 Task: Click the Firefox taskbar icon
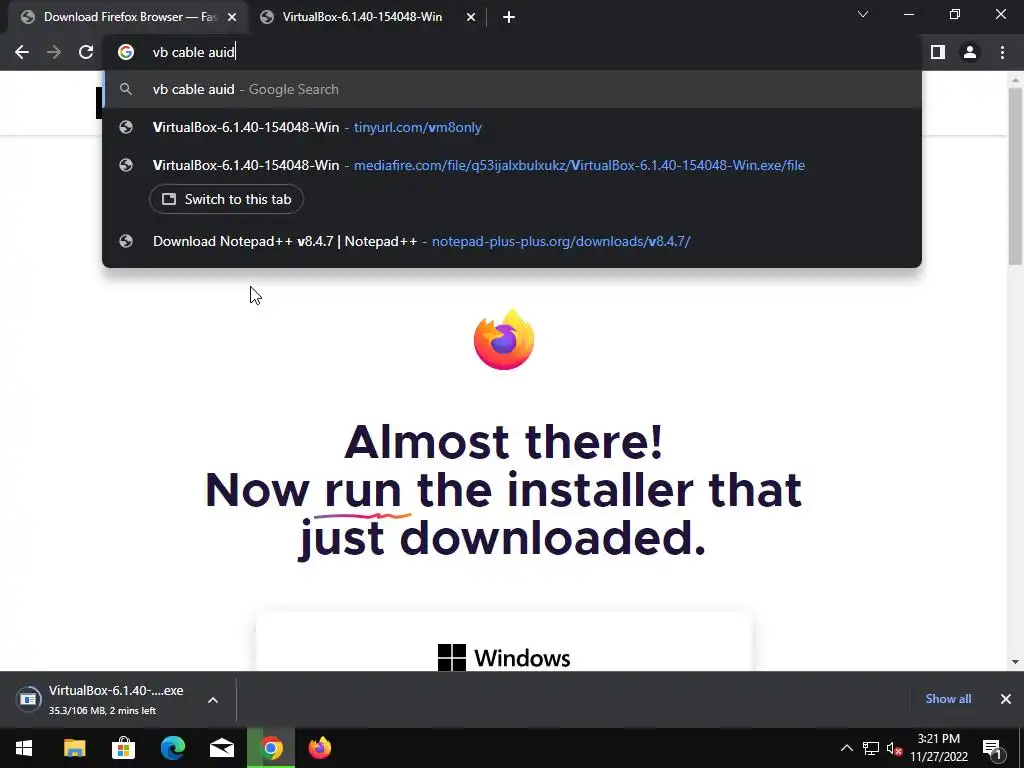click(x=320, y=748)
